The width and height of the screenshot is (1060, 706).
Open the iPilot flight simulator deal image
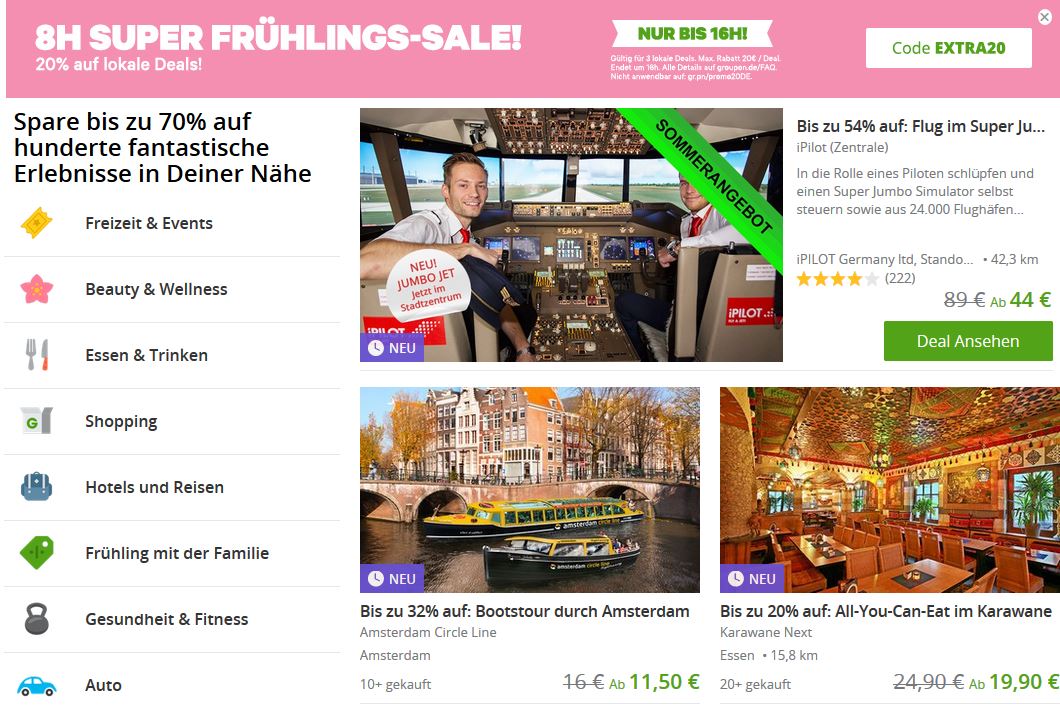click(x=571, y=235)
